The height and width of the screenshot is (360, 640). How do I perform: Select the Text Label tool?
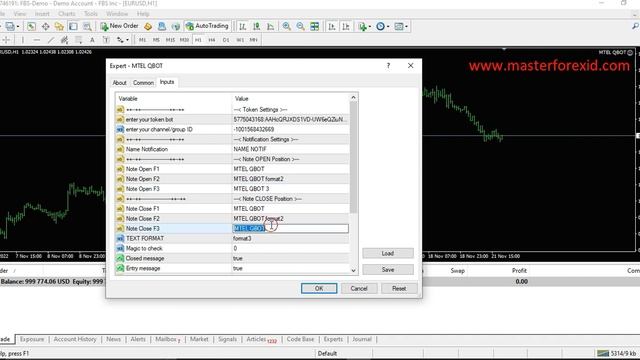(106, 40)
